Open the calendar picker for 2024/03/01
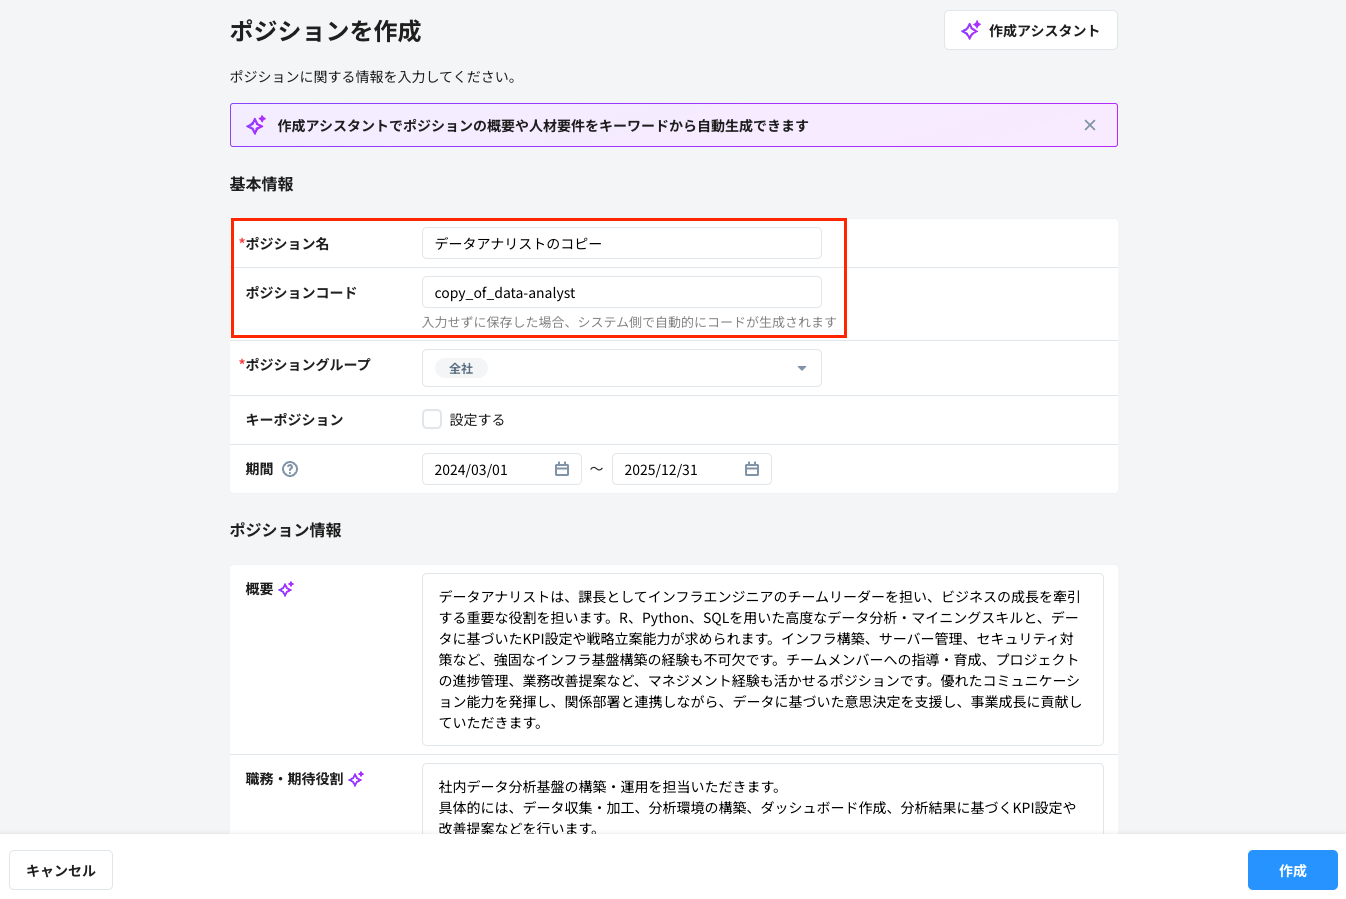 [561, 468]
